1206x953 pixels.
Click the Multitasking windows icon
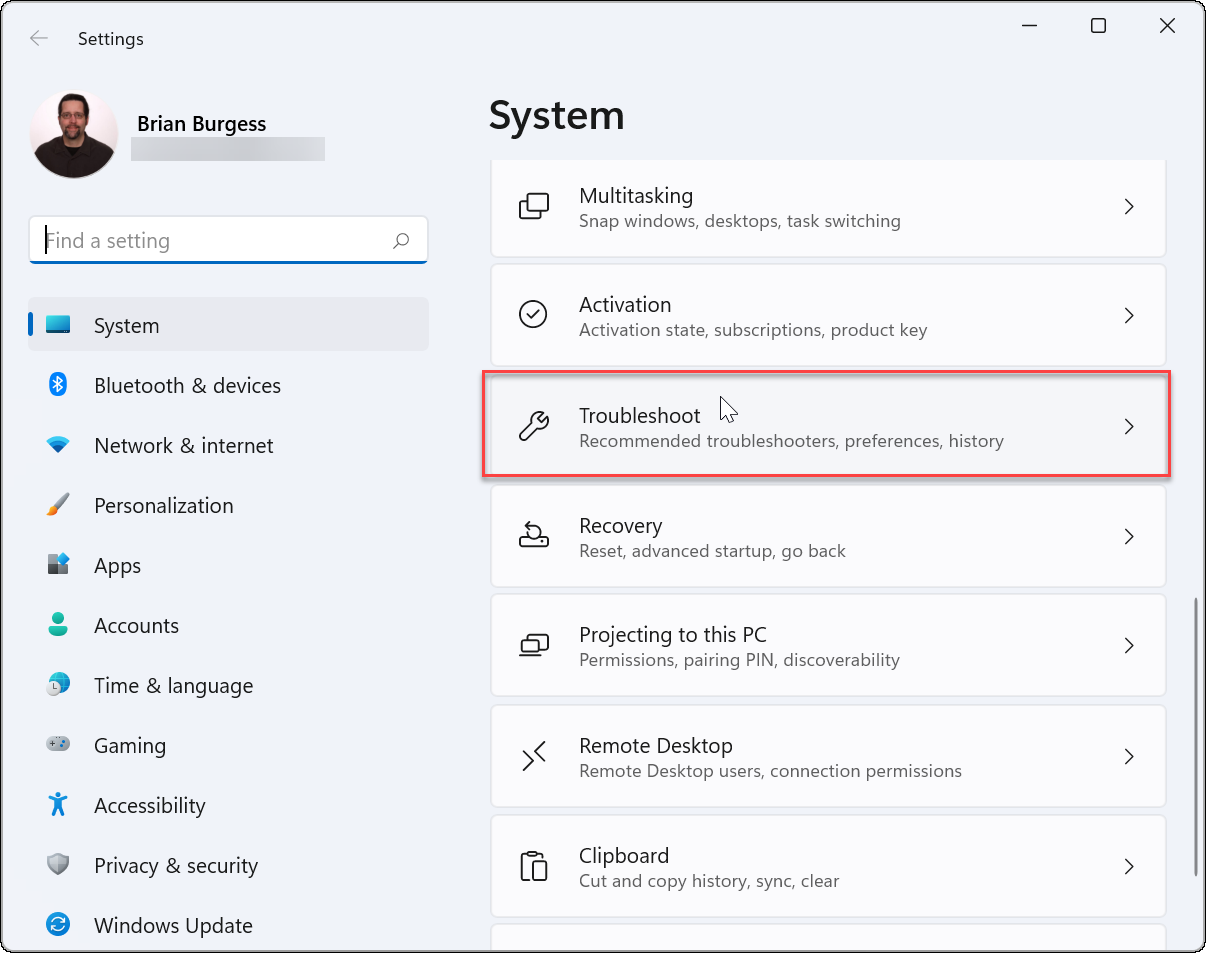click(534, 206)
